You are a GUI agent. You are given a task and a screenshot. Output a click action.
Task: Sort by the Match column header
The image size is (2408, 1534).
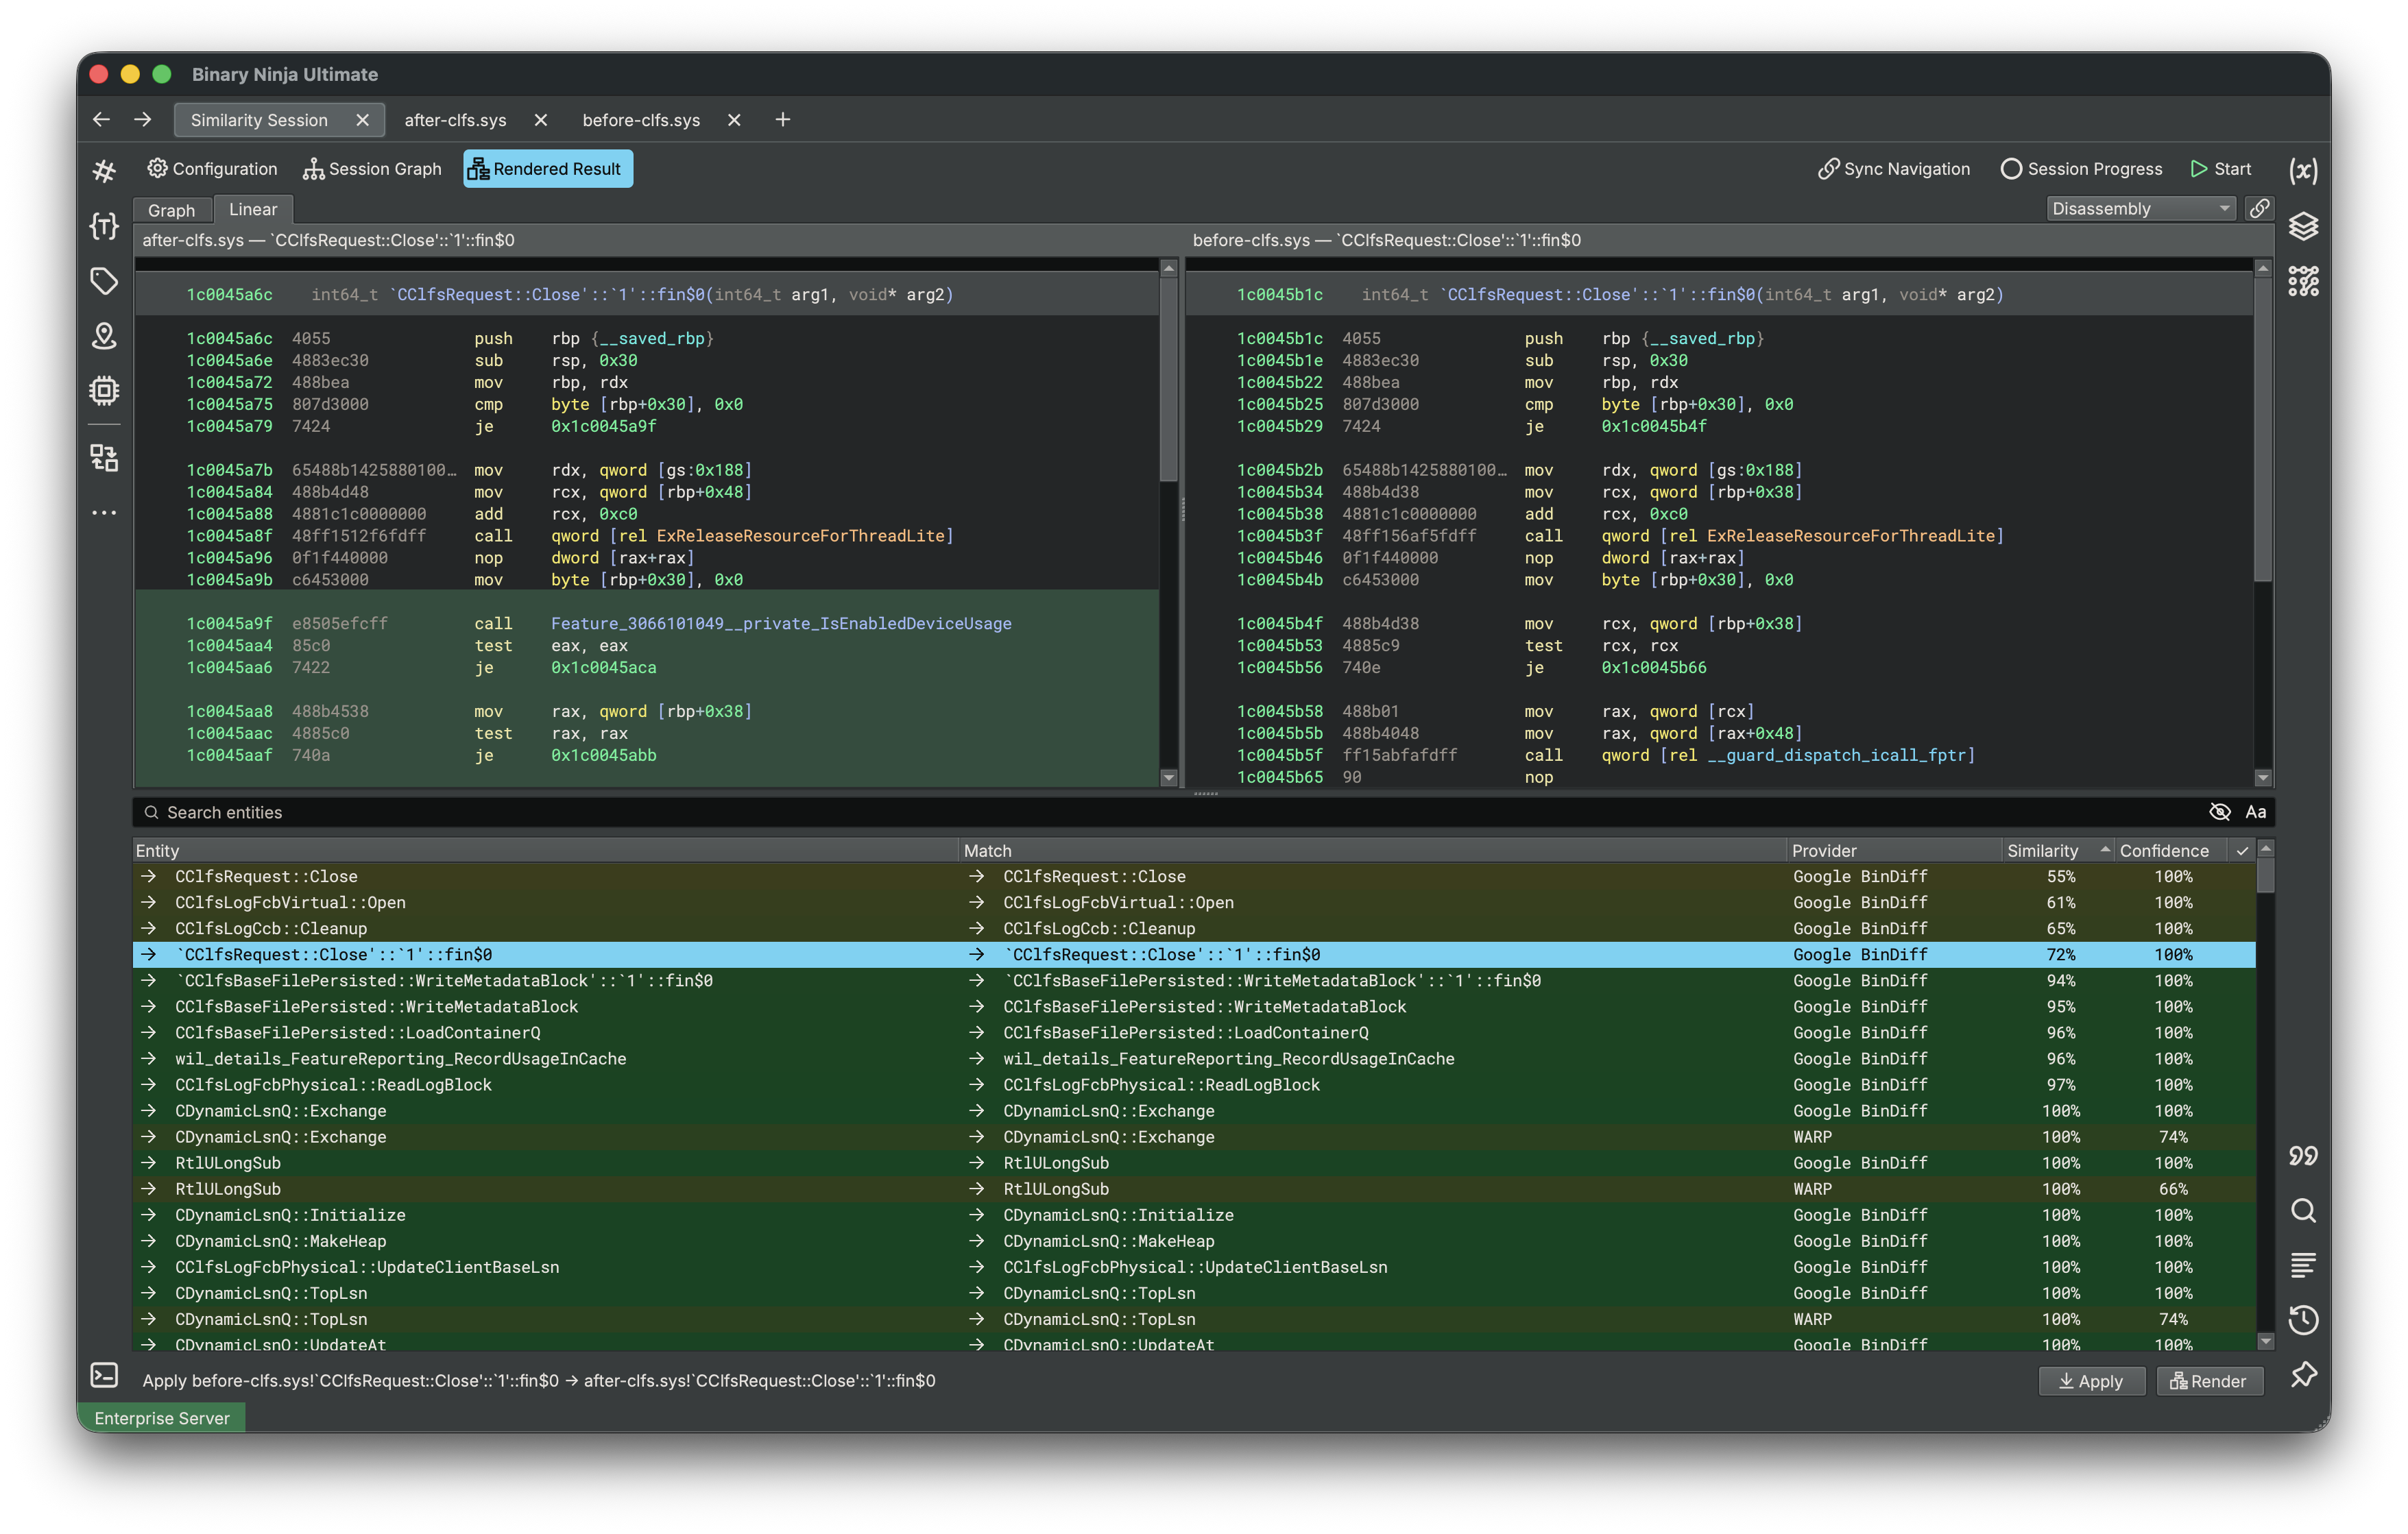tap(1373, 851)
